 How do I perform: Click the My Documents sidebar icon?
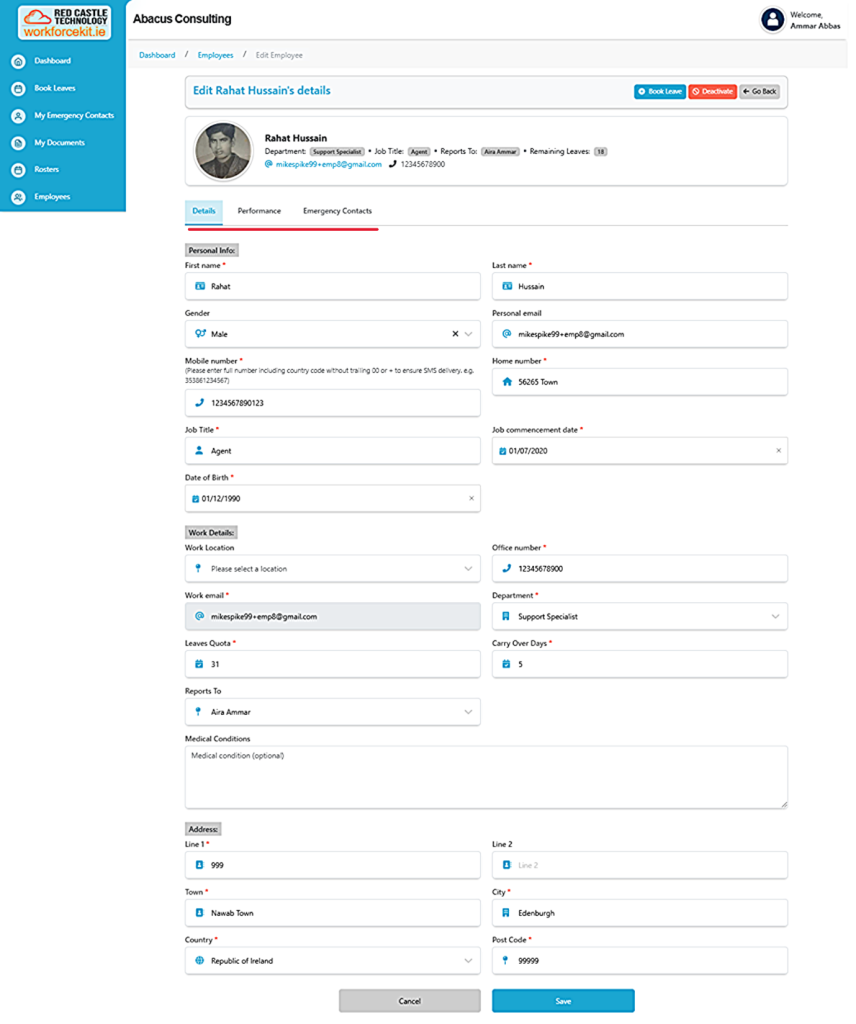[x=18, y=143]
